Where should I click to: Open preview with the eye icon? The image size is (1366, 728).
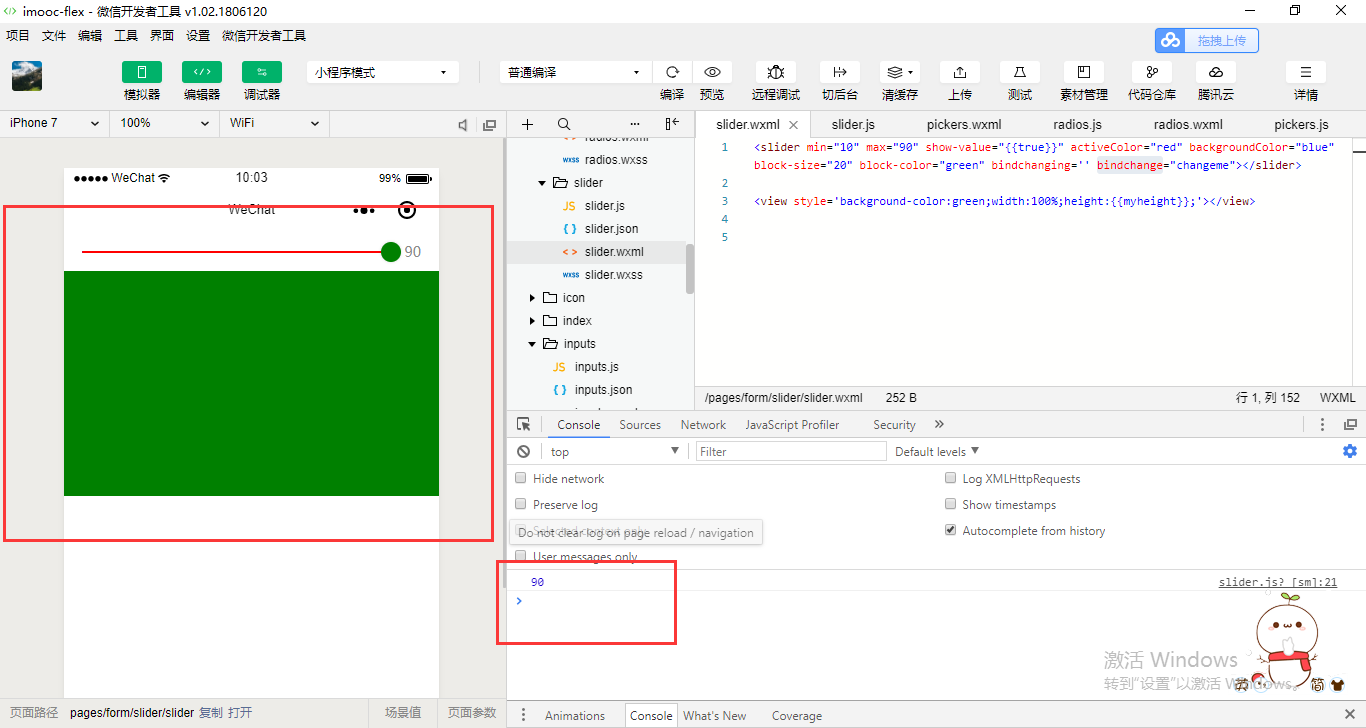click(x=712, y=72)
